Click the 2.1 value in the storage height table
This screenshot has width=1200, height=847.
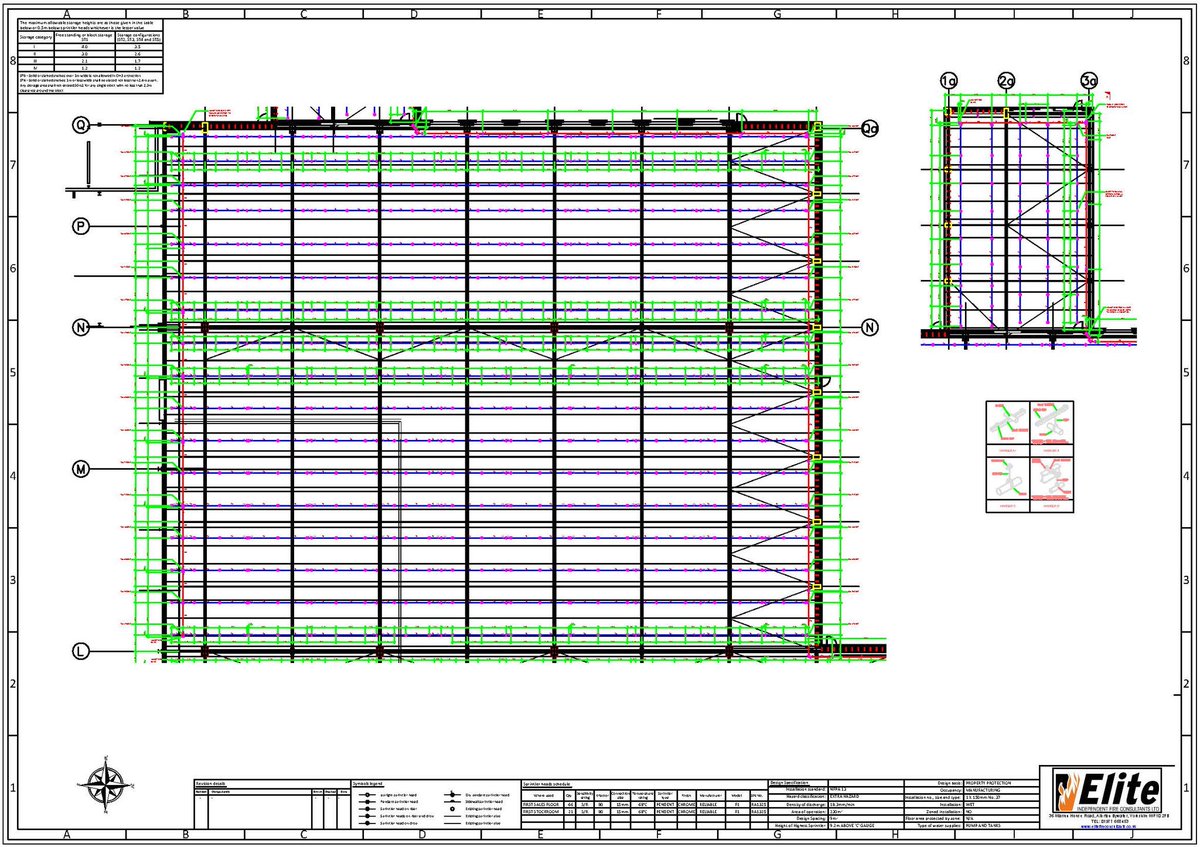point(84,61)
